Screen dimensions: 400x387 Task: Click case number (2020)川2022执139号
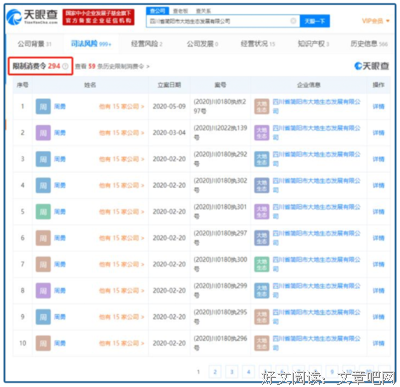pos(220,133)
